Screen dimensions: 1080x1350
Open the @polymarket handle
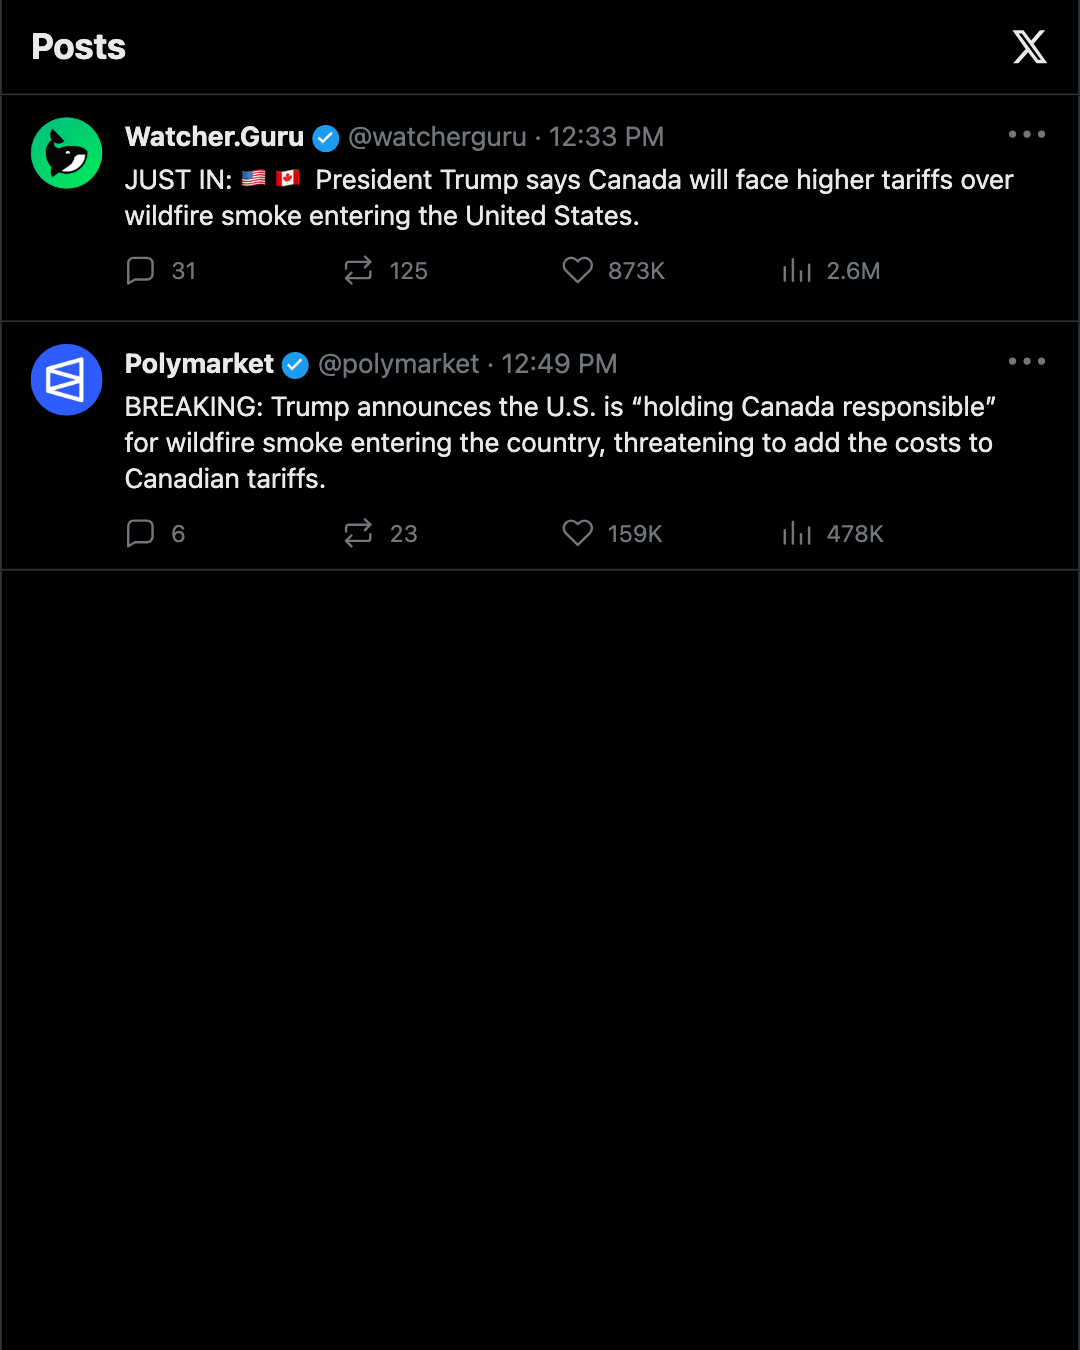[399, 364]
